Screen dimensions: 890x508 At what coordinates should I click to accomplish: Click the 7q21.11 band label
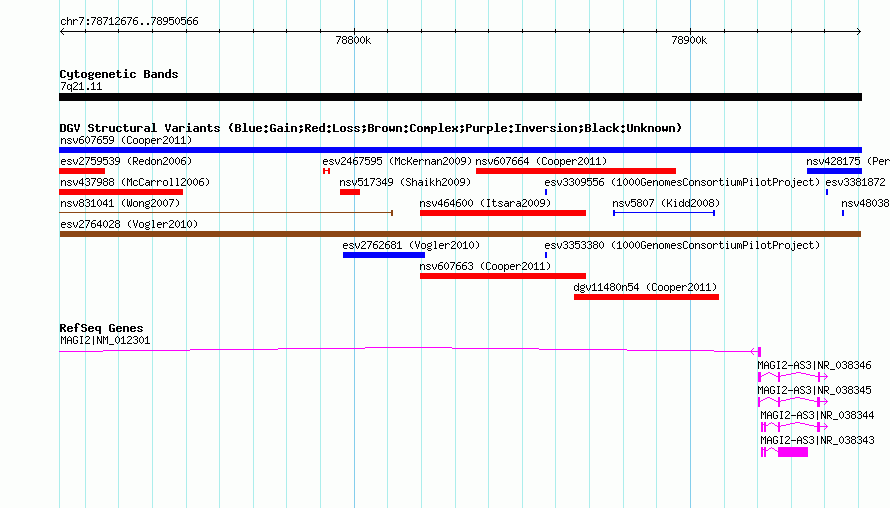pos(81,86)
